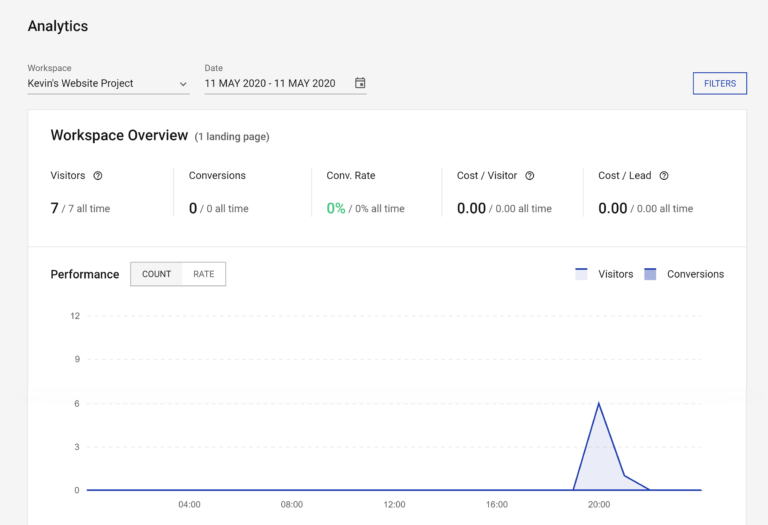Viewport: 768px width, 525px height.
Task: Click the 16:00 x-axis label
Action: 497,504
